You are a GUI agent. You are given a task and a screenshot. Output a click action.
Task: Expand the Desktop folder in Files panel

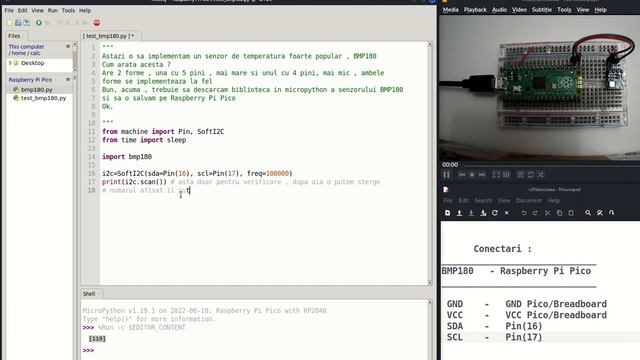point(10,63)
